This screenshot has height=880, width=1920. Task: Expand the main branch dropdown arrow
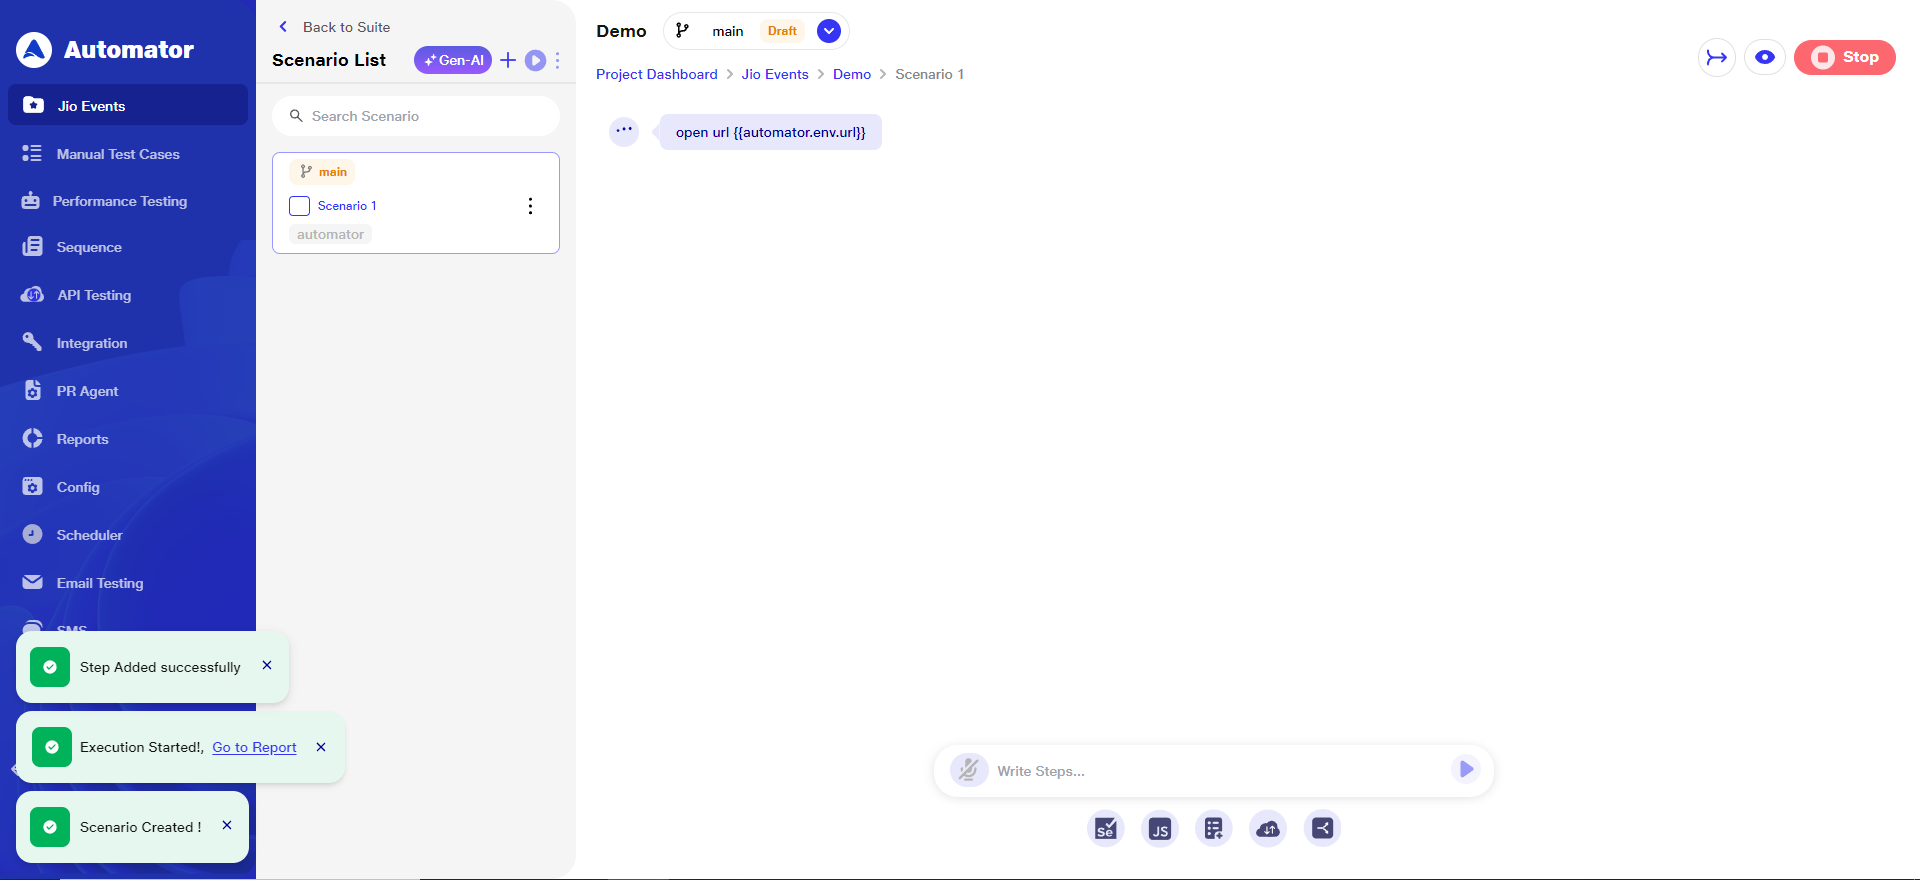828,31
